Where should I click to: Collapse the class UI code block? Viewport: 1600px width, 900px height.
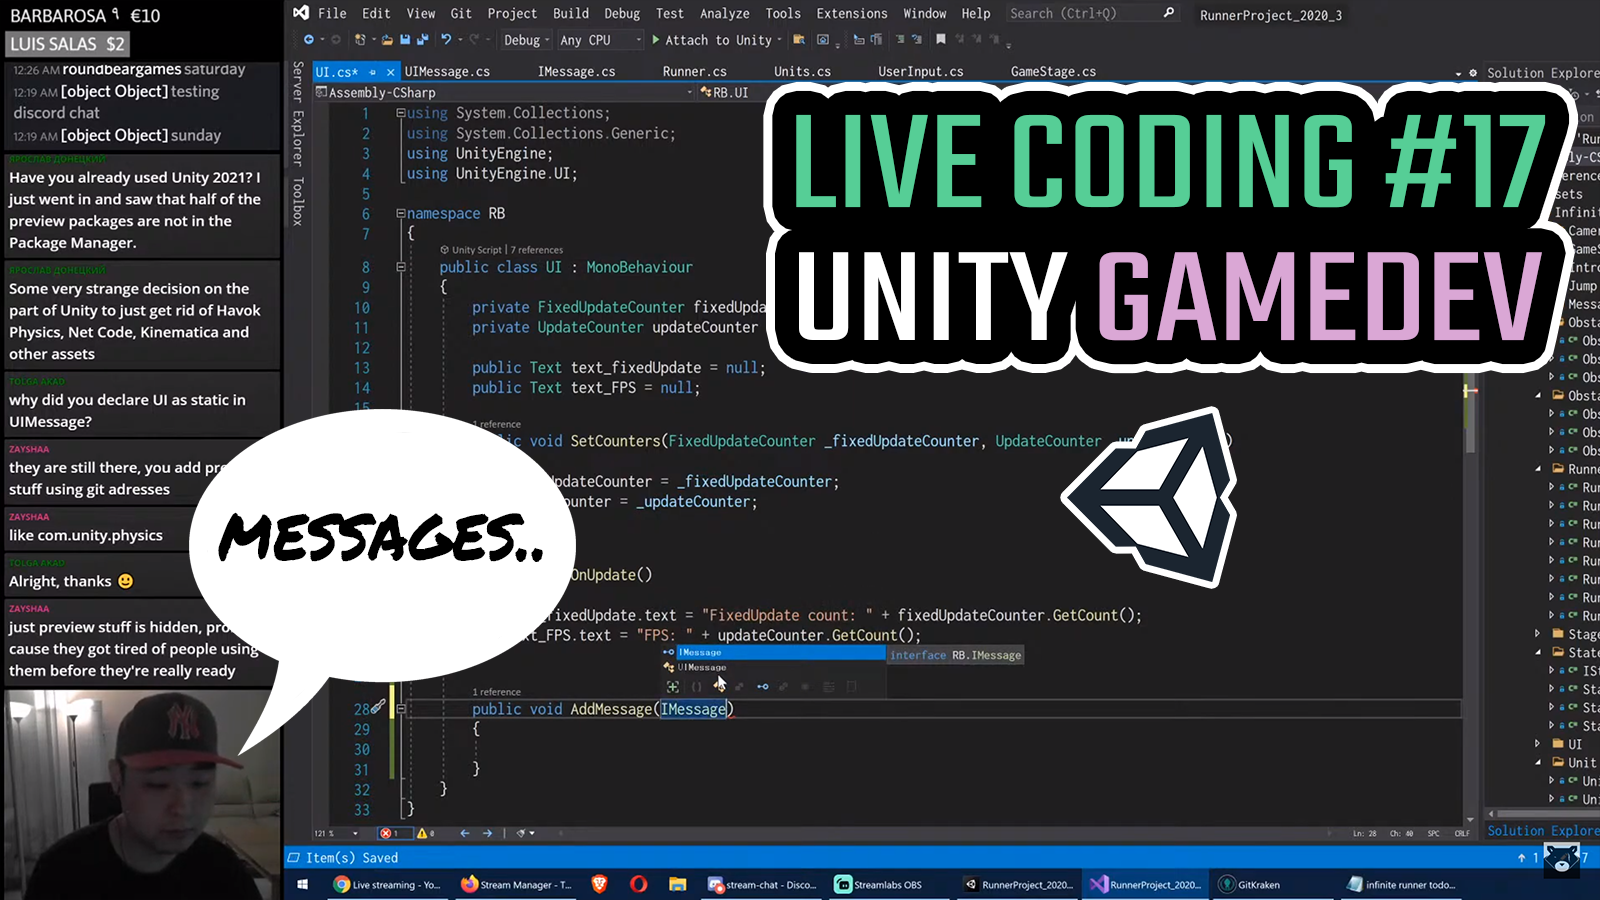[400, 267]
